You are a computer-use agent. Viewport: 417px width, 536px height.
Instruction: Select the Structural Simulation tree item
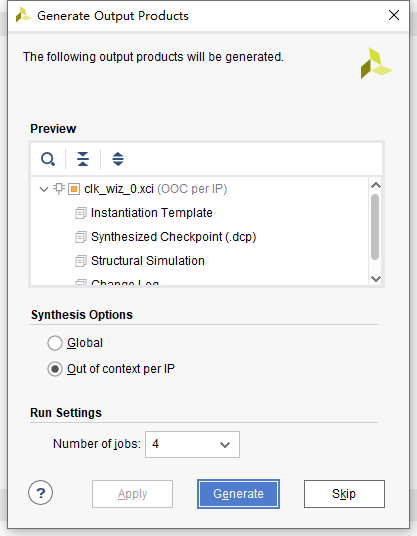[x=148, y=261]
